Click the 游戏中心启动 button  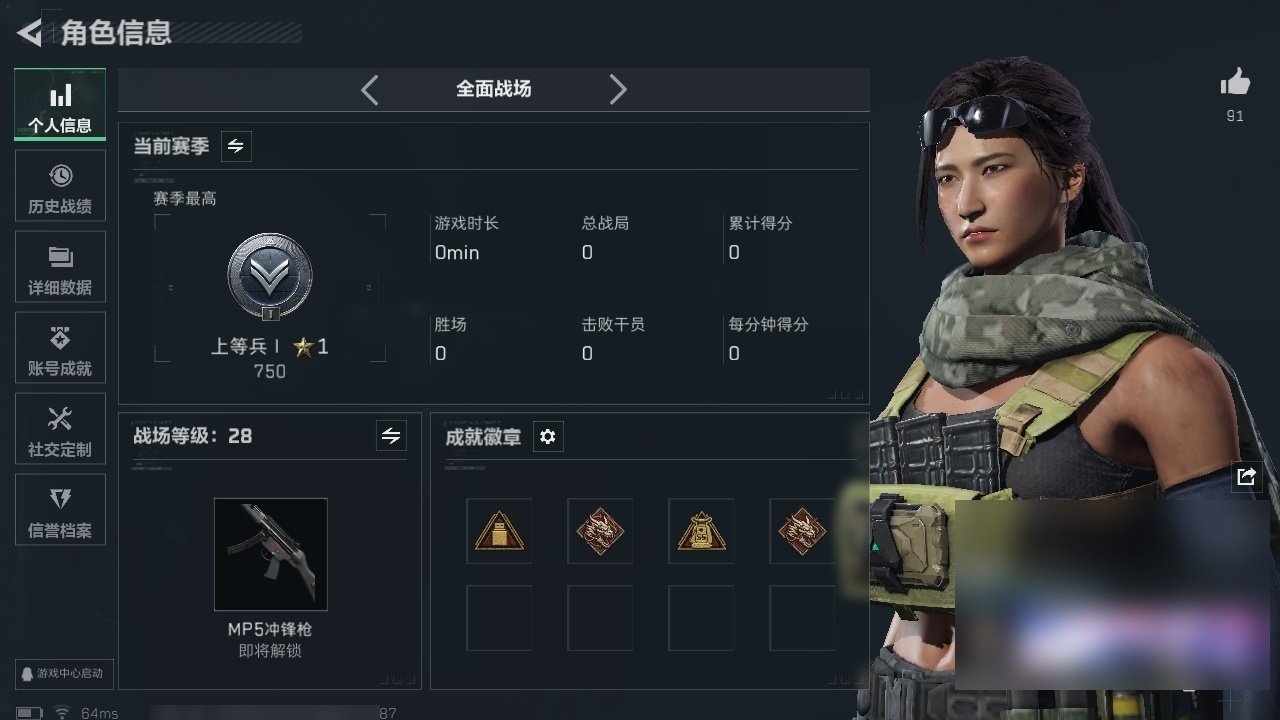62,673
